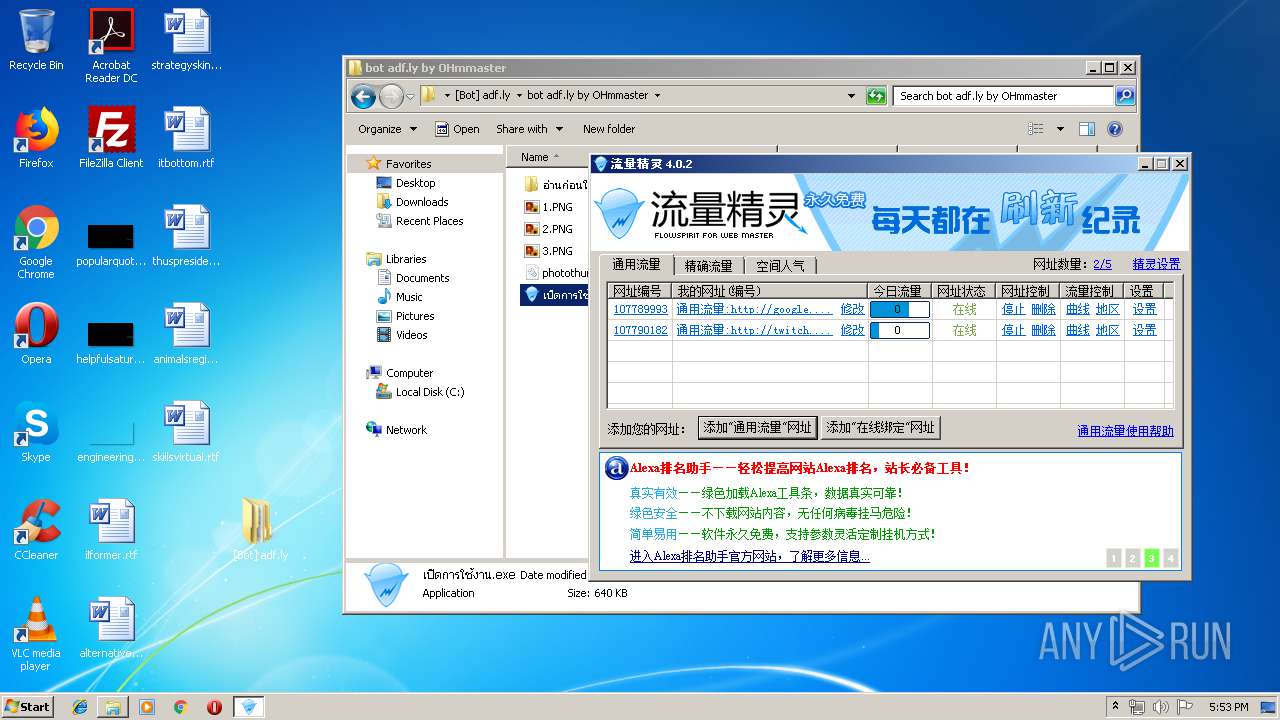Launch VLC media player desktop shortcut
The image size is (1280, 720).
[x=36, y=634]
